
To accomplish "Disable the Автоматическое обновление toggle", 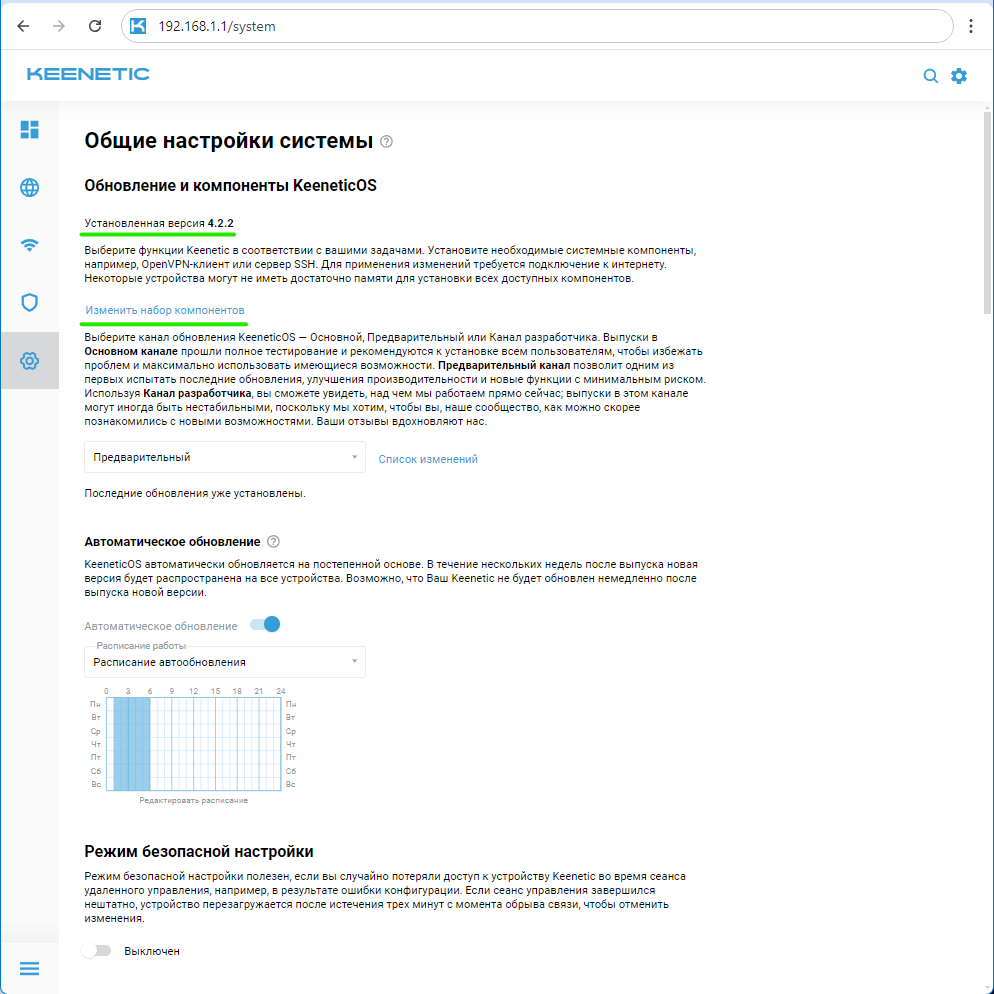I will click(x=265, y=625).
